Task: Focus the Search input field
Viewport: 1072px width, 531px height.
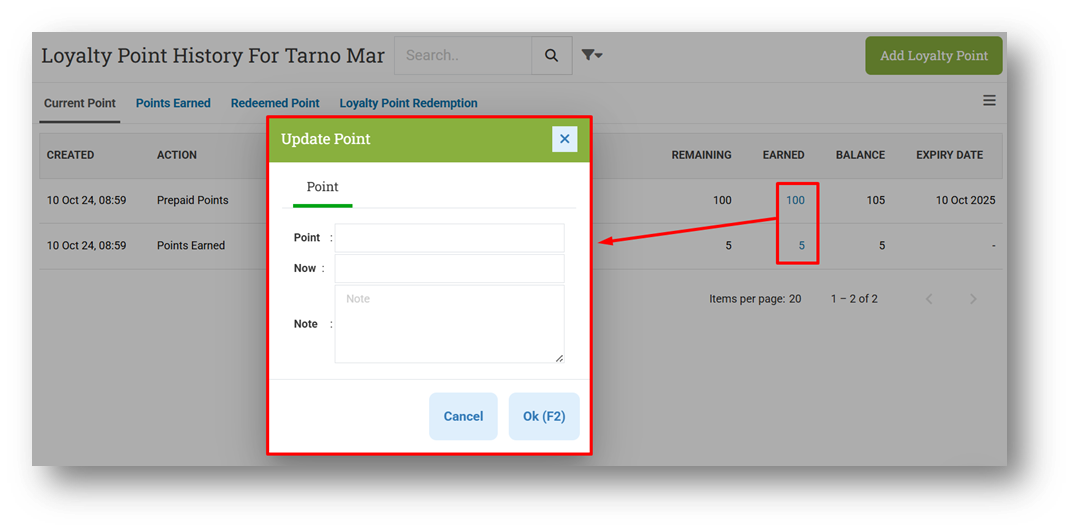Action: click(463, 55)
